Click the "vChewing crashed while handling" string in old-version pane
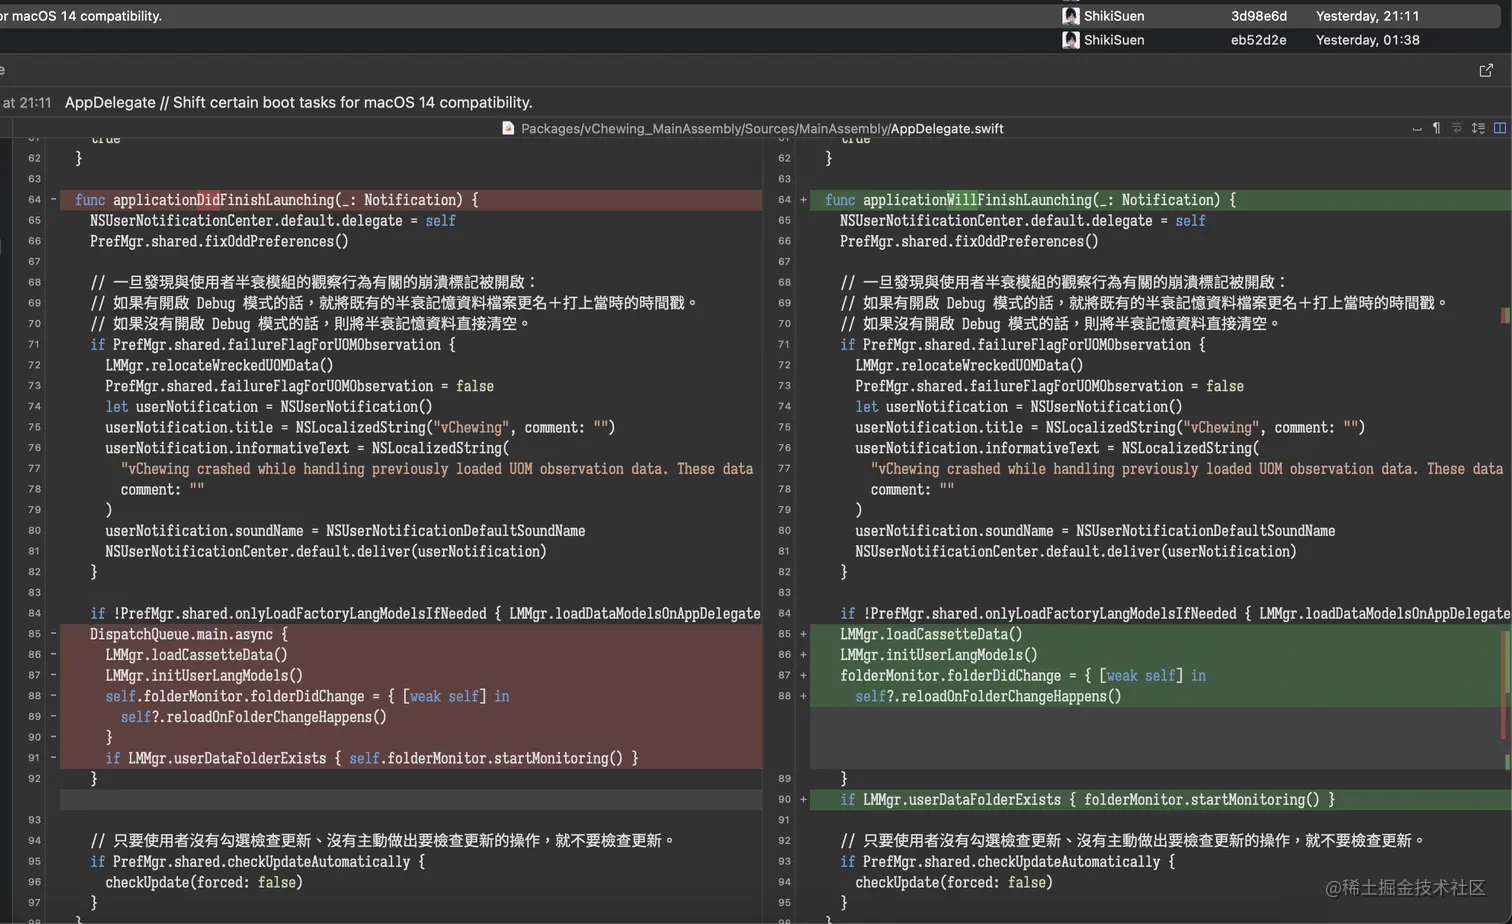Screen dimensions: 1512x924 (437, 469)
